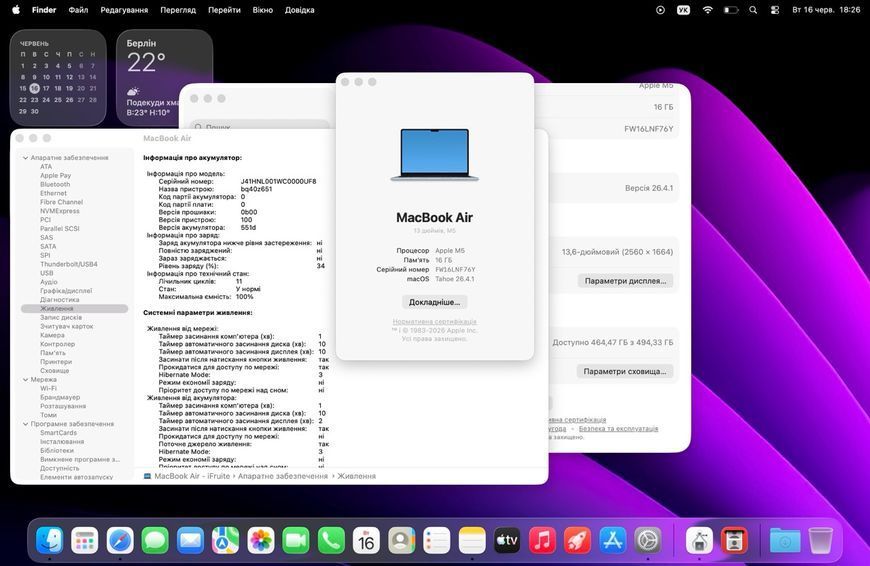Viewport: 870px width, 566px height.
Task: Click the MacBook Air laptop image
Action: (x=434, y=155)
